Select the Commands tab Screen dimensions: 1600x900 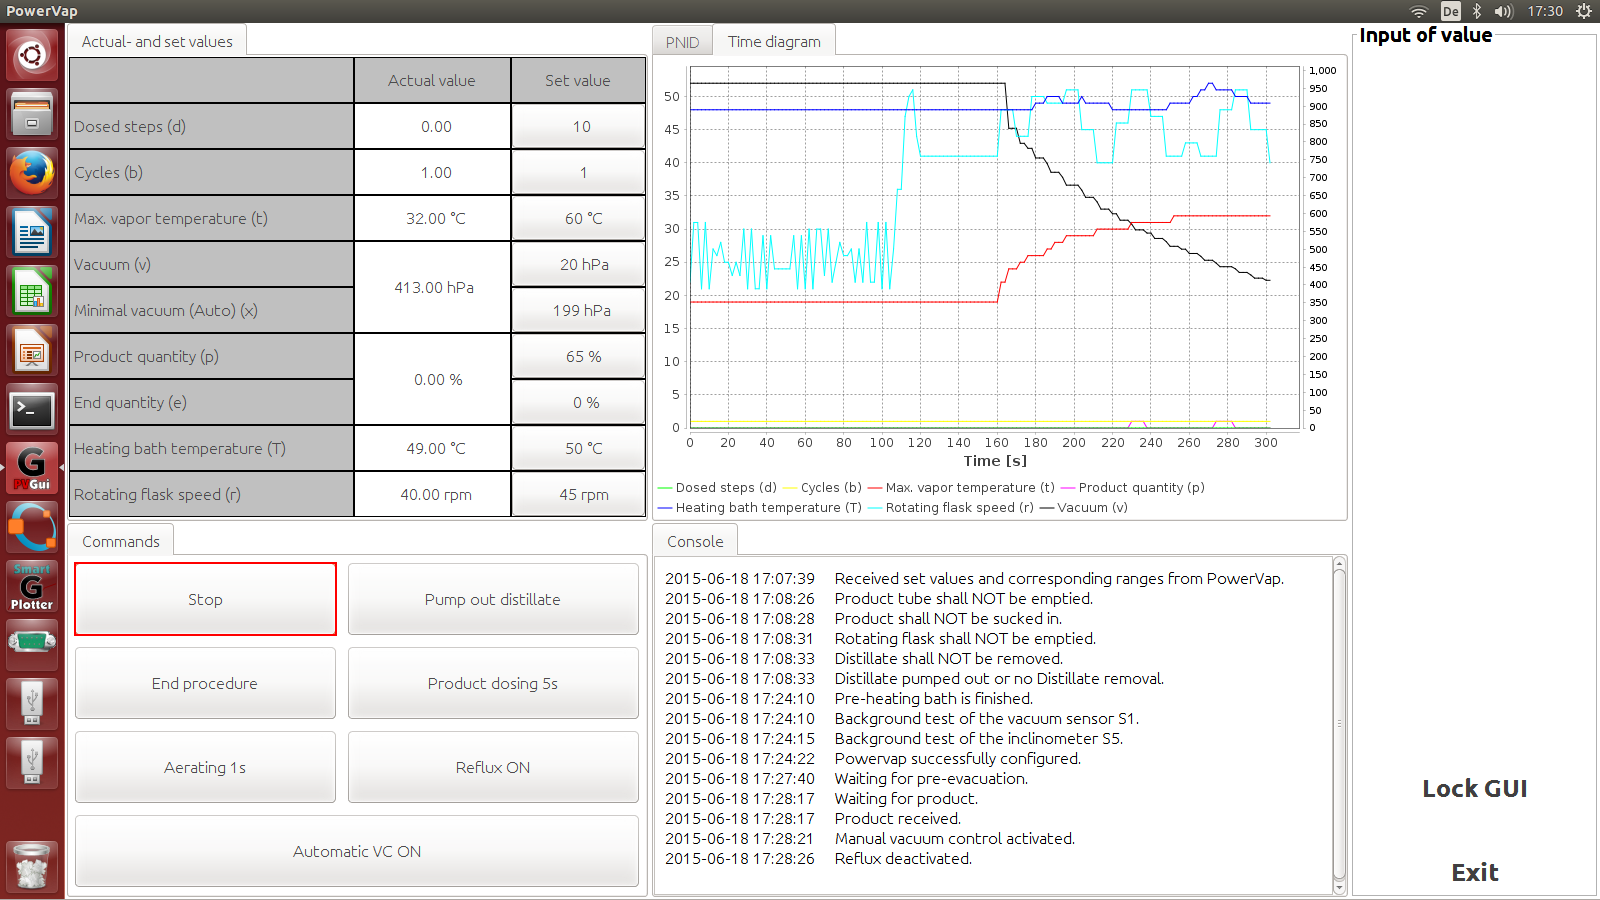click(120, 541)
